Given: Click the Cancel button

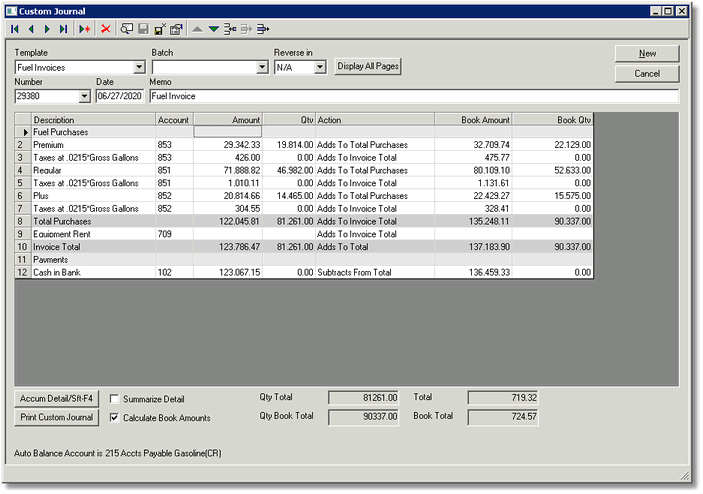Looking at the screenshot, I should click(x=647, y=74).
